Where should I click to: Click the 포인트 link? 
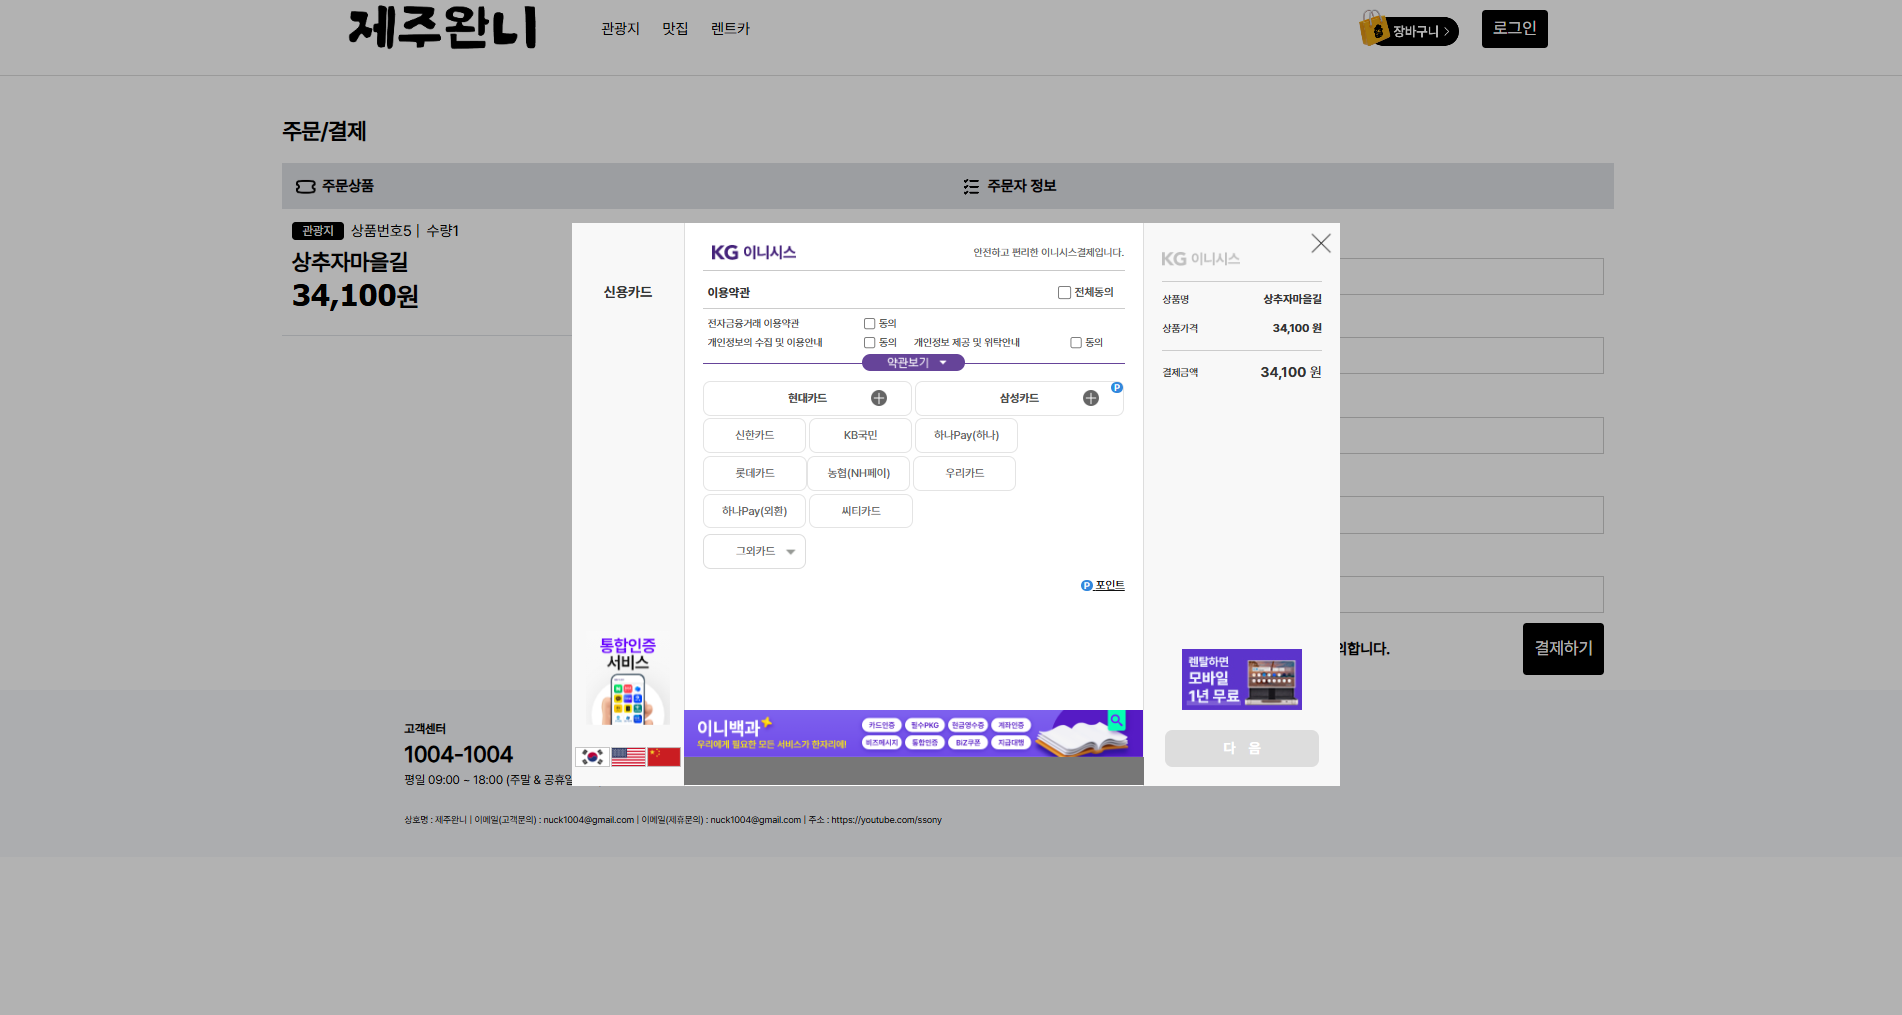point(1103,585)
